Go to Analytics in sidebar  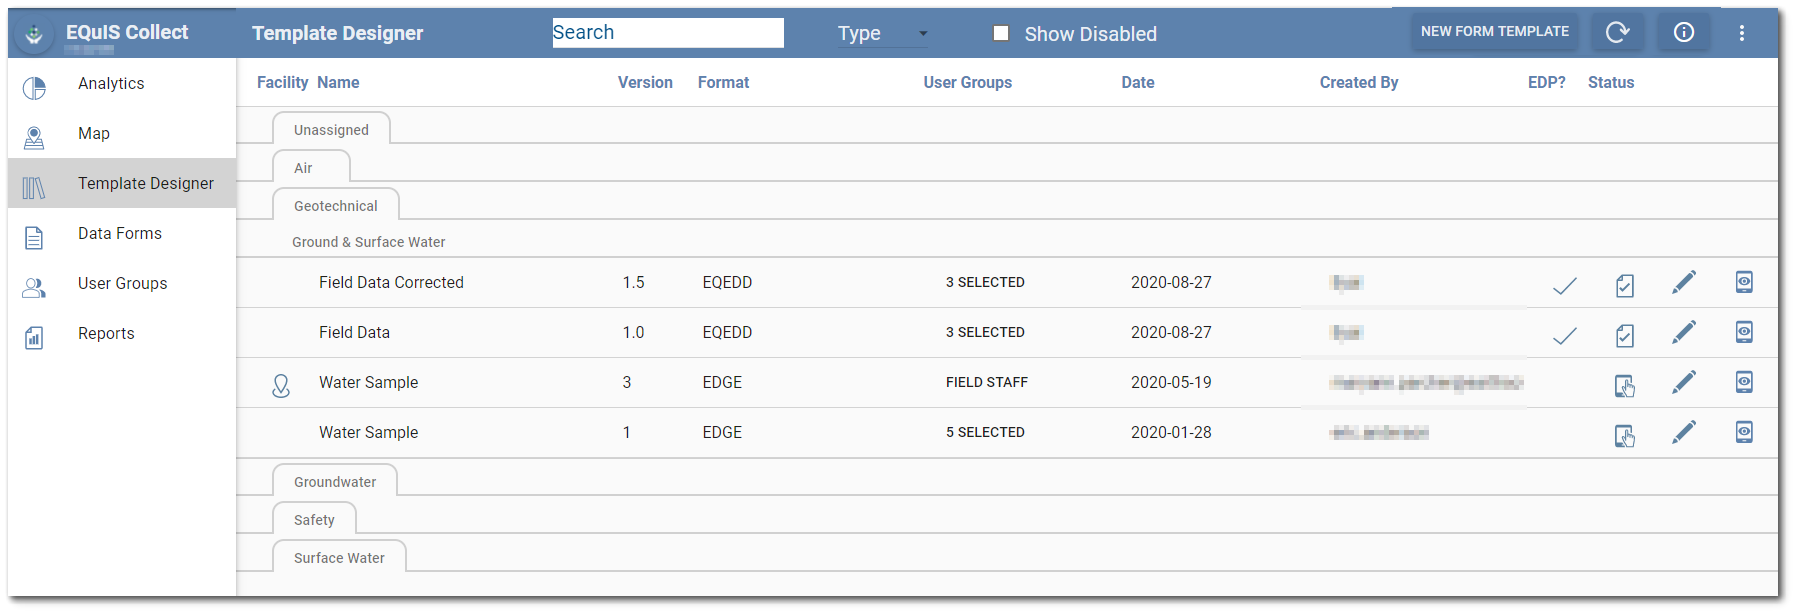111,83
